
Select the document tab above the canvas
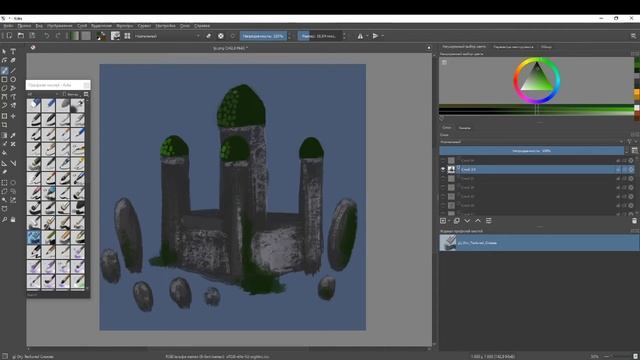pyautogui.click(x=230, y=48)
